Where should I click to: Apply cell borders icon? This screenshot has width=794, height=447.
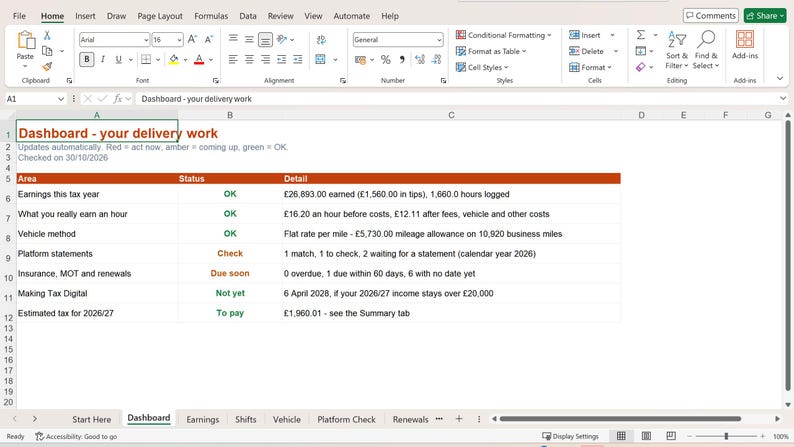[146, 59]
